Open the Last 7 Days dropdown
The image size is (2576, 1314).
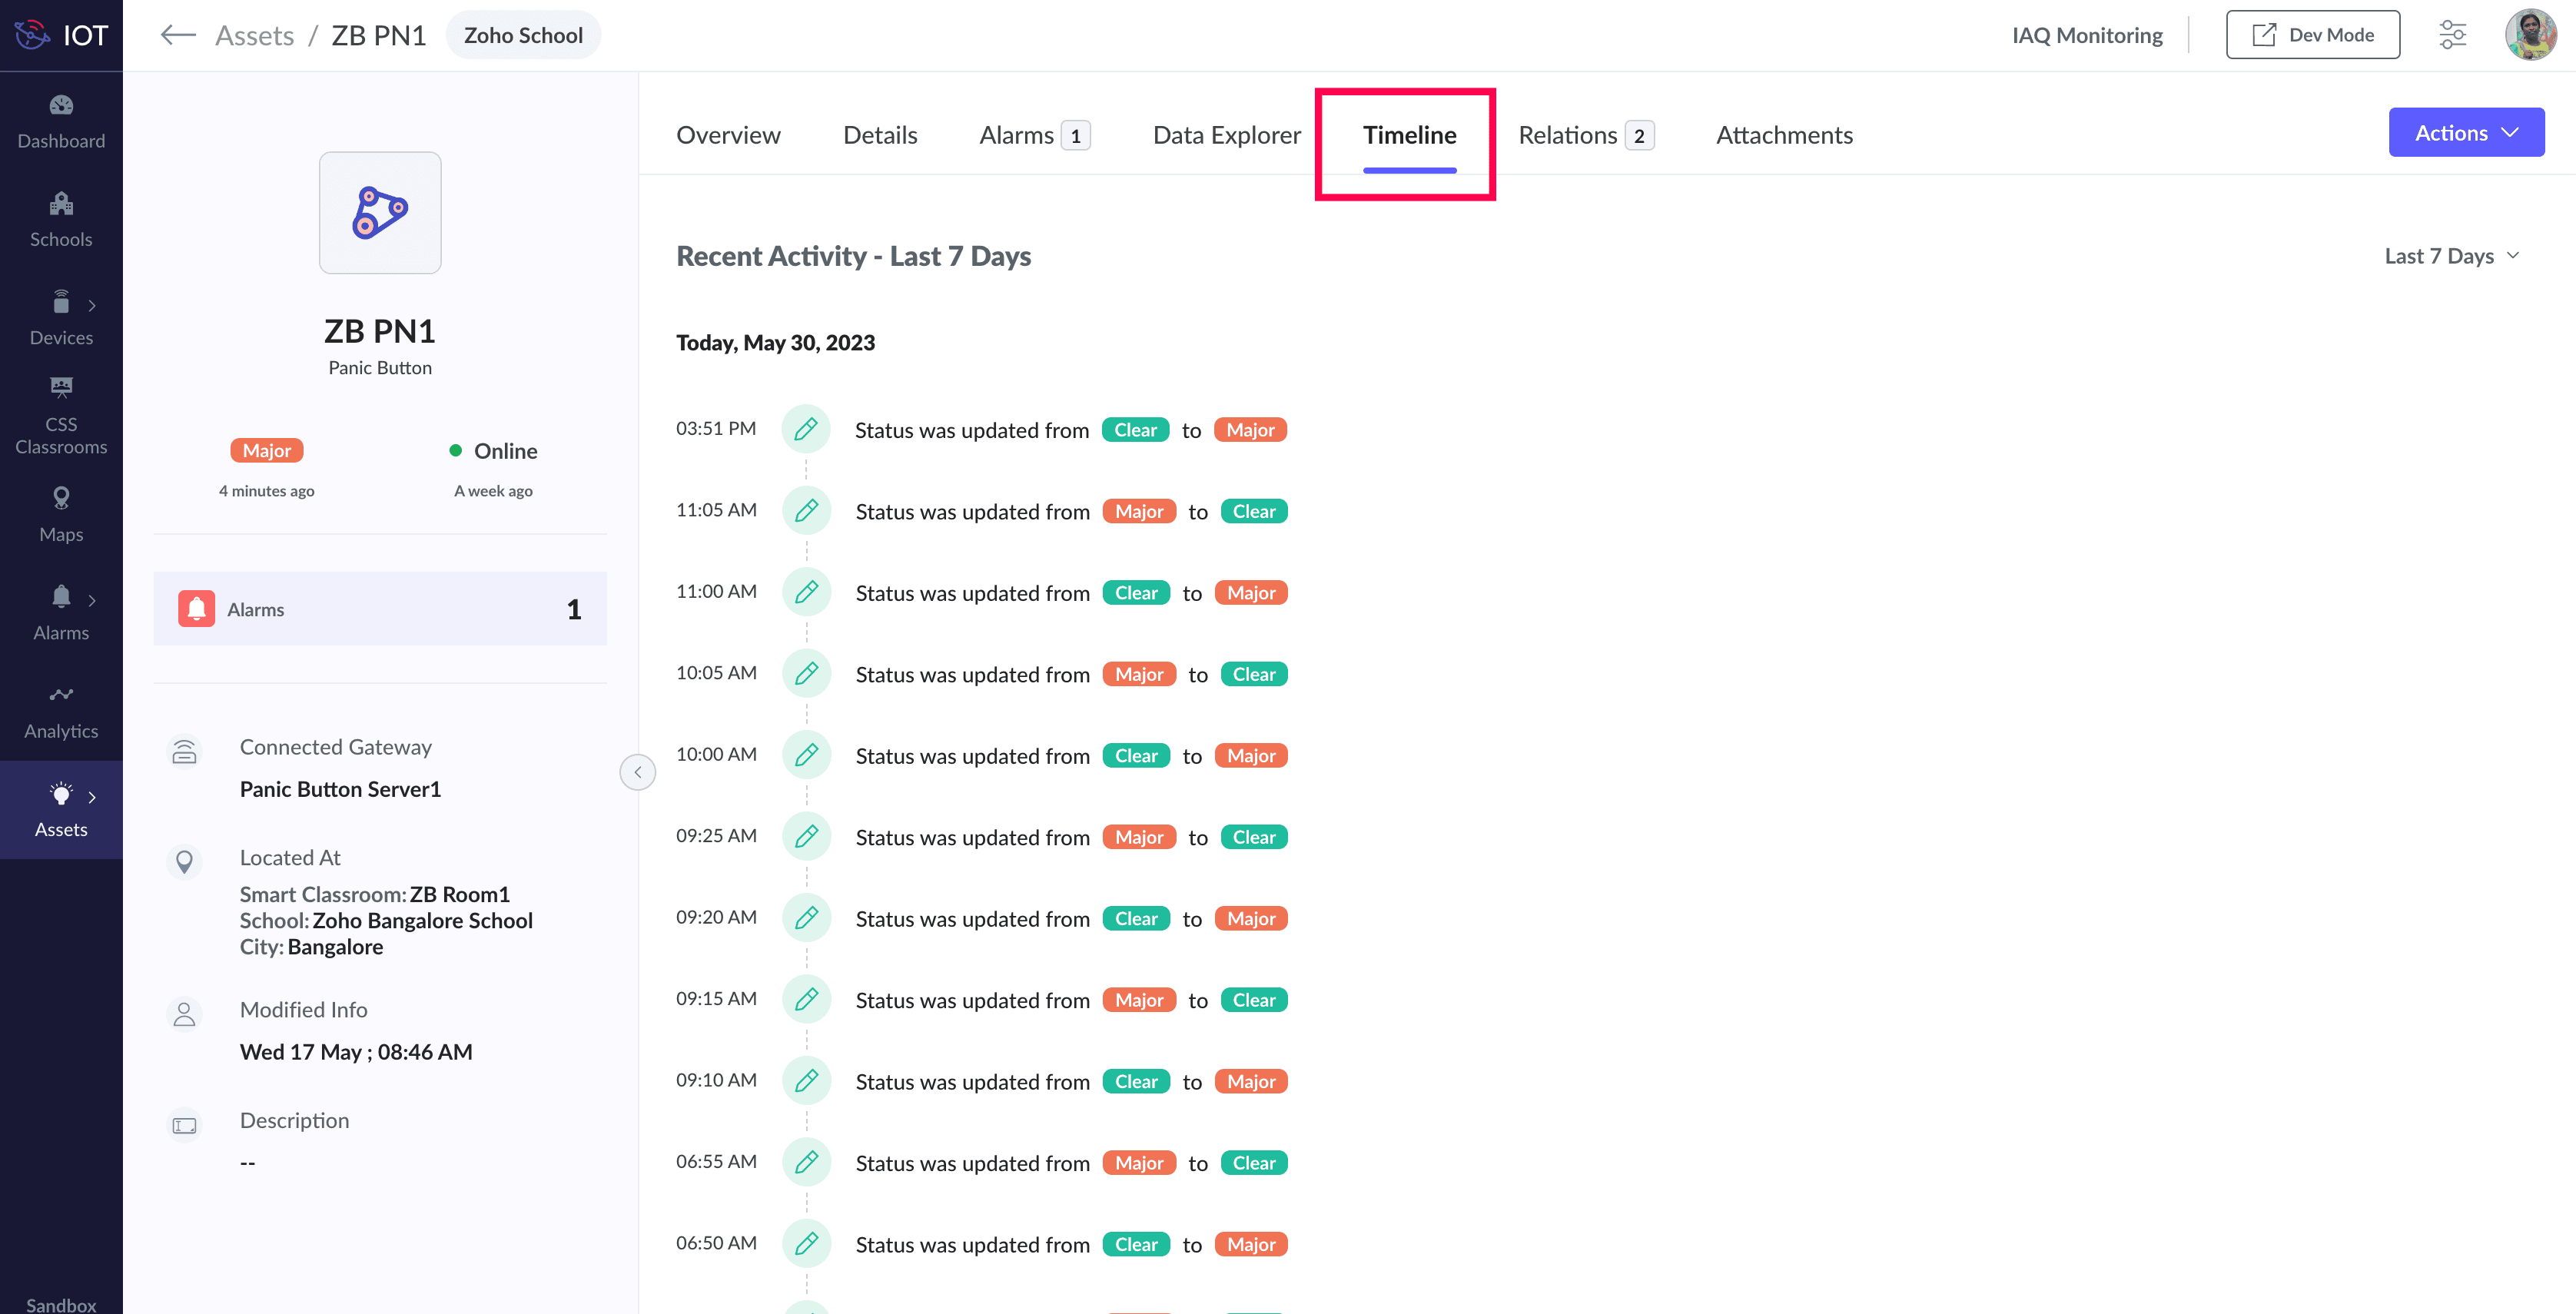tap(2451, 256)
